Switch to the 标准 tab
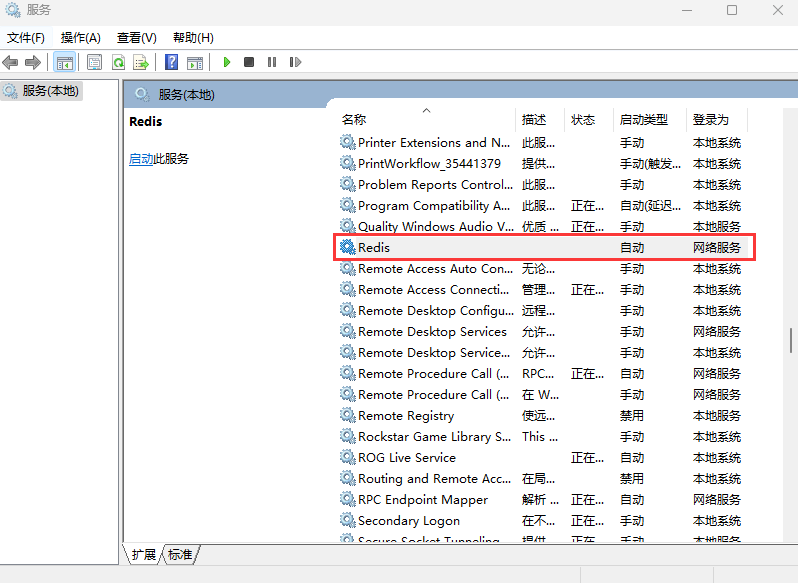 point(180,555)
